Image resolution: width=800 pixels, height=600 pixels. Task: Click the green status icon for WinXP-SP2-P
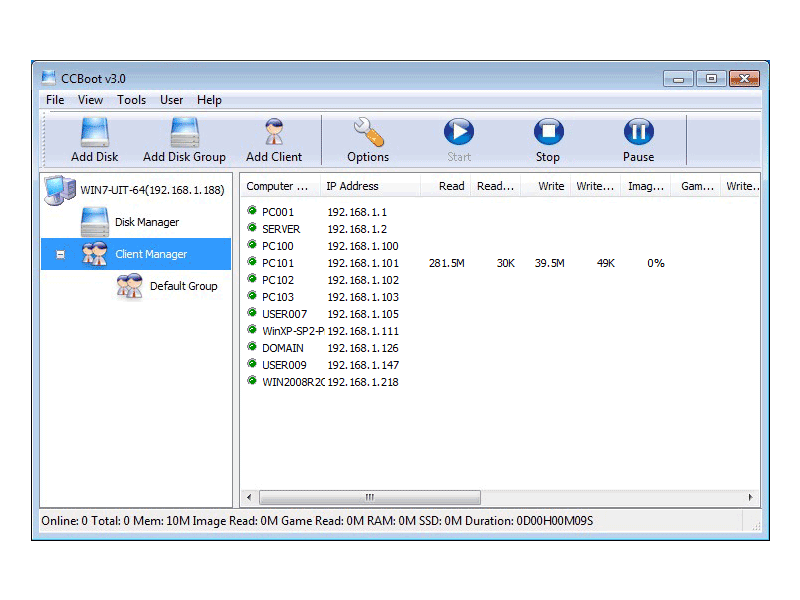coord(252,330)
